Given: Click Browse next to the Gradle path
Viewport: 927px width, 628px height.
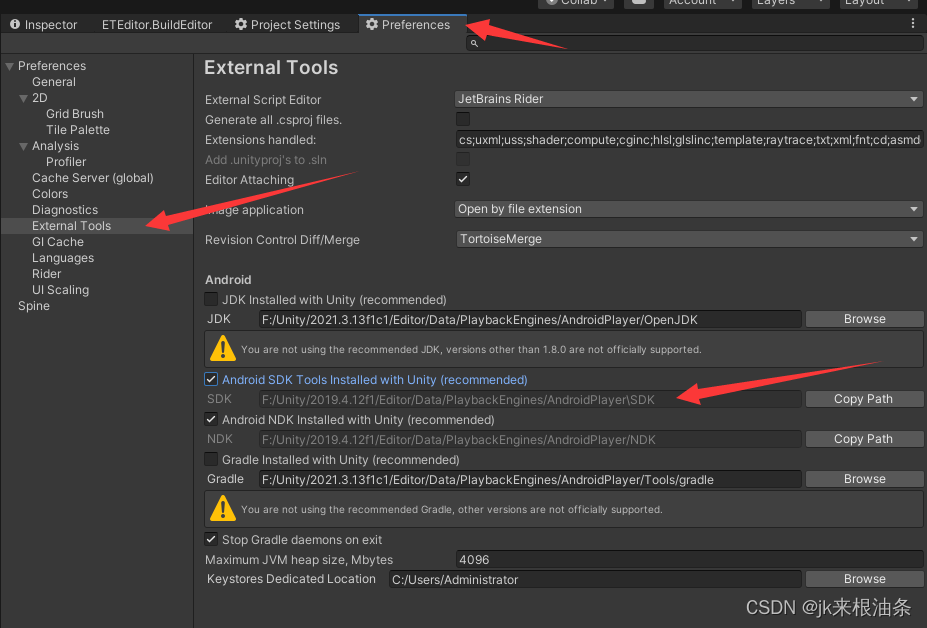Looking at the screenshot, I should coord(863,478).
